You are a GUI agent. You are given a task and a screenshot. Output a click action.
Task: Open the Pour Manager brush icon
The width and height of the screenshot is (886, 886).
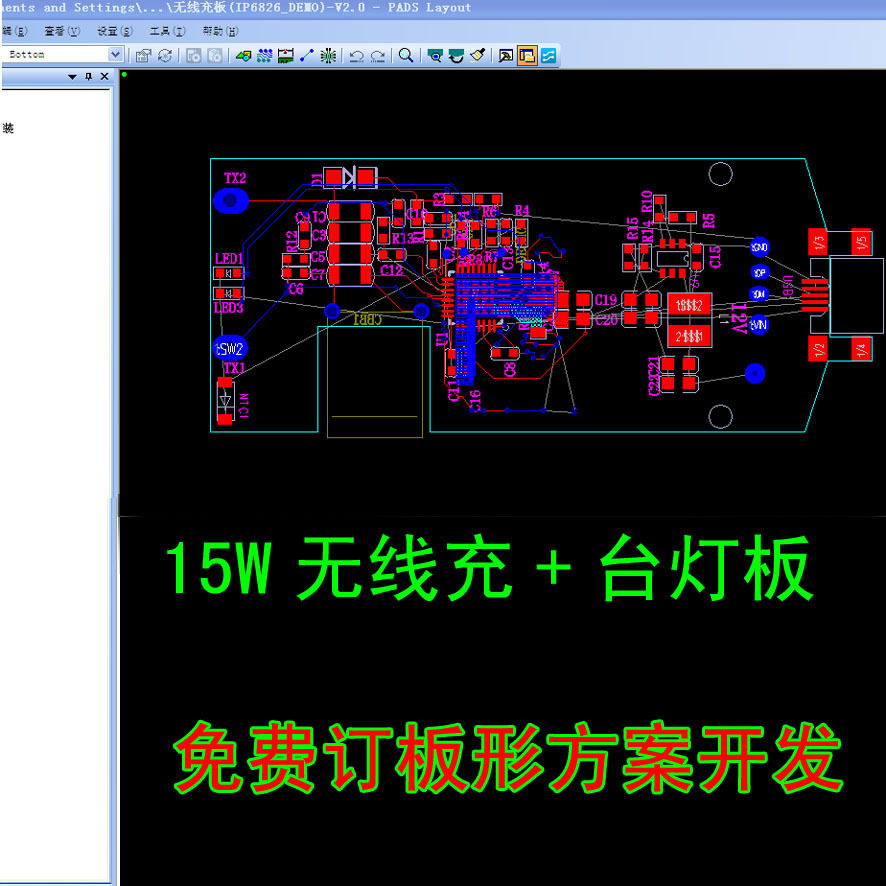point(478,55)
